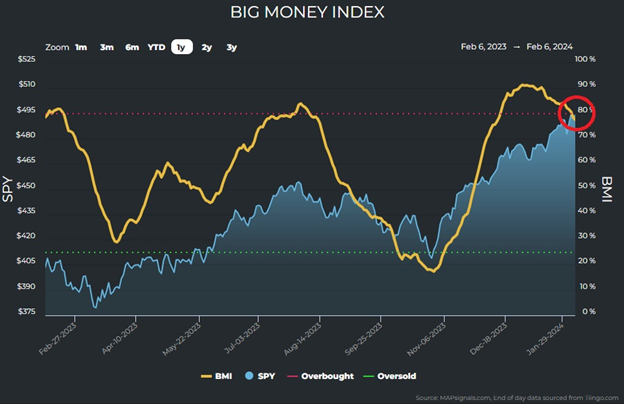Set zoom range to 1m

point(81,47)
